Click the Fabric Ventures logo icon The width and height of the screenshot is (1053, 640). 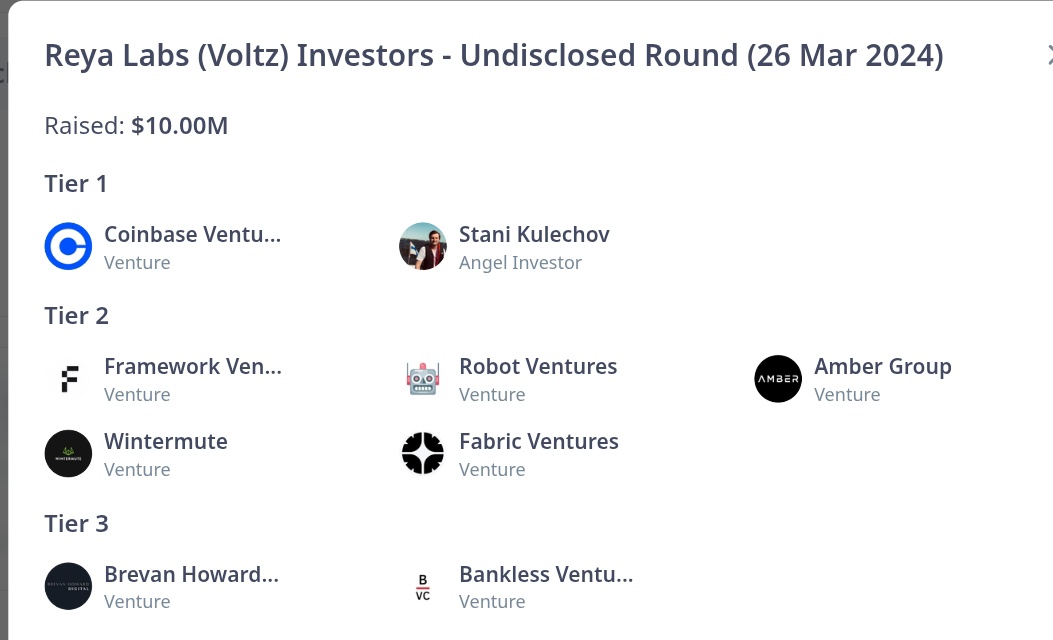tap(423, 453)
